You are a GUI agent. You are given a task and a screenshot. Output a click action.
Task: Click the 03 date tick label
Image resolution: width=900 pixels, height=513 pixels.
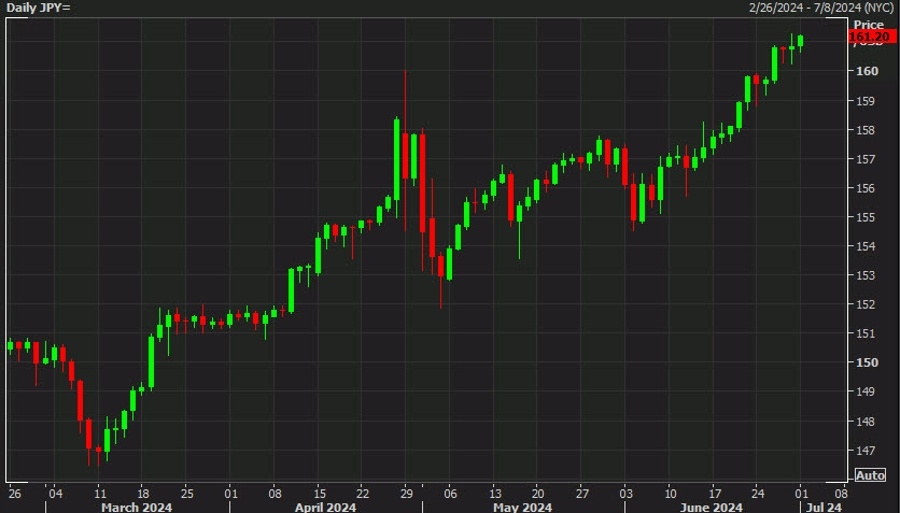tap(626, 493)
